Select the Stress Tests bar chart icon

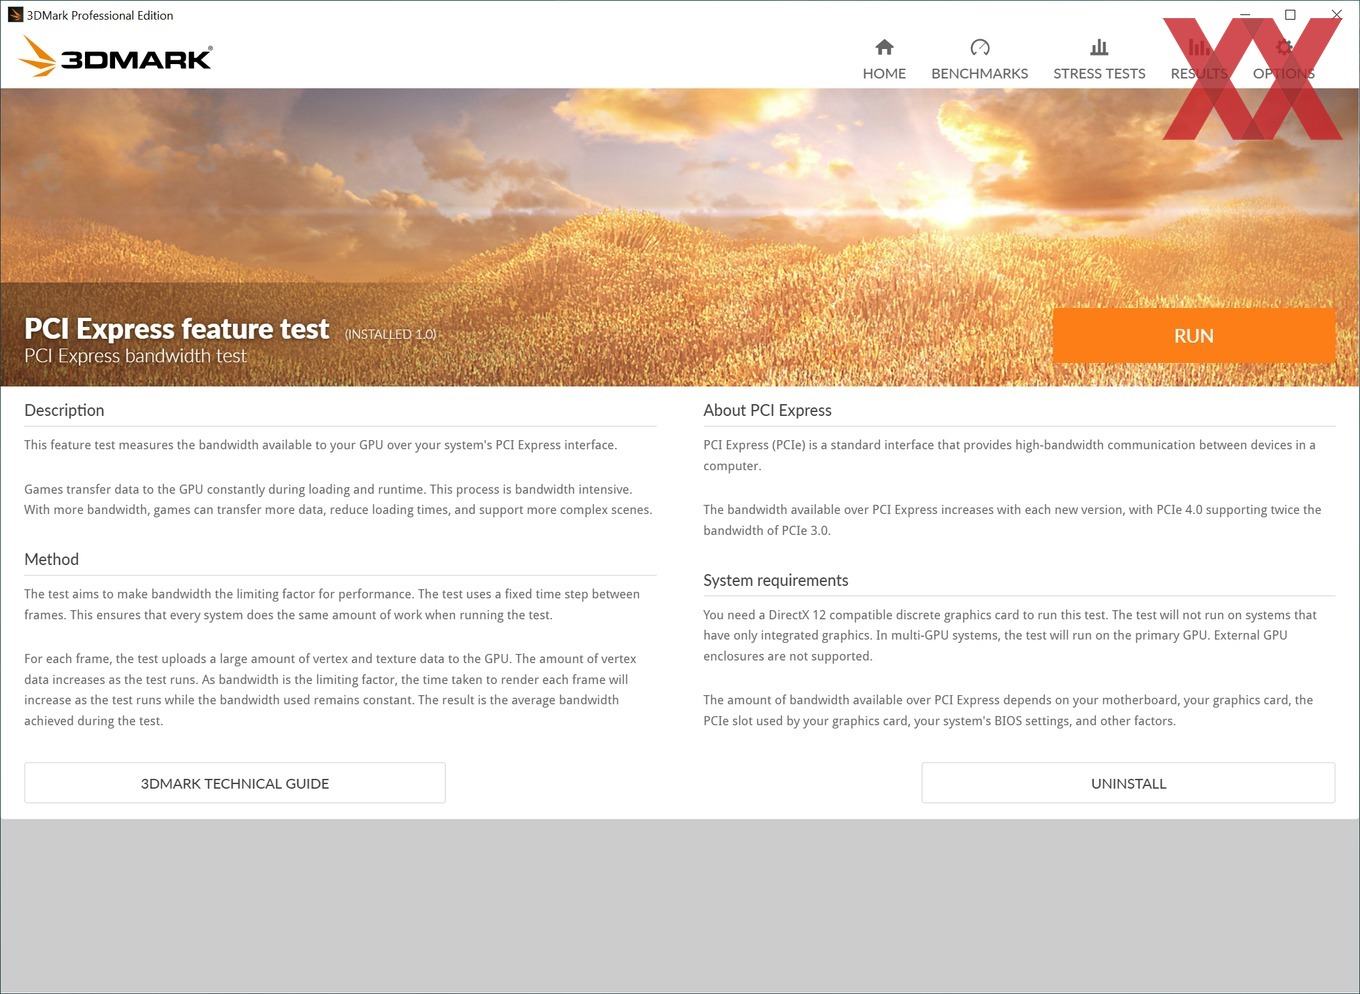(1099, 47)
